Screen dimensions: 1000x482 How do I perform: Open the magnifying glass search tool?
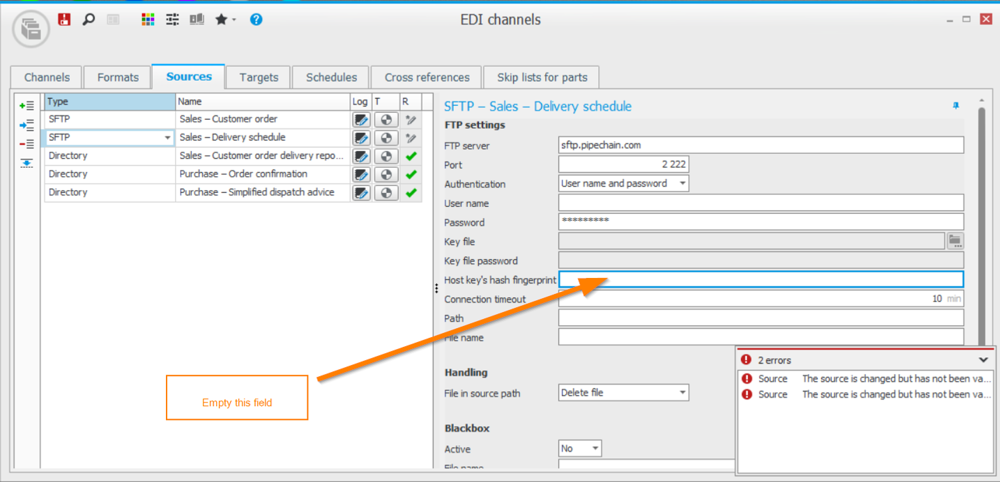pyautogui.click(x=89, y=20)
